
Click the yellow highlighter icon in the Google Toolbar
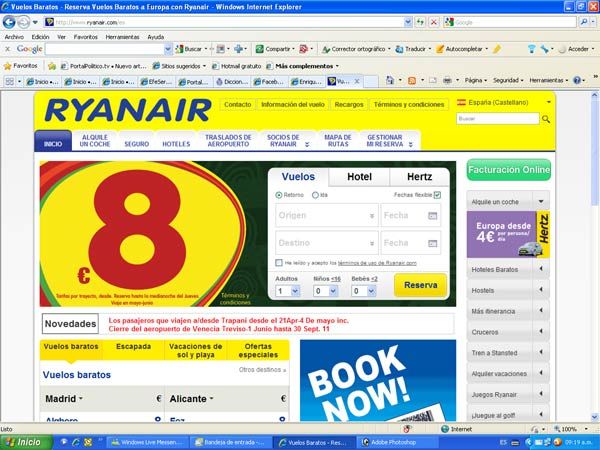pos(497,49)
